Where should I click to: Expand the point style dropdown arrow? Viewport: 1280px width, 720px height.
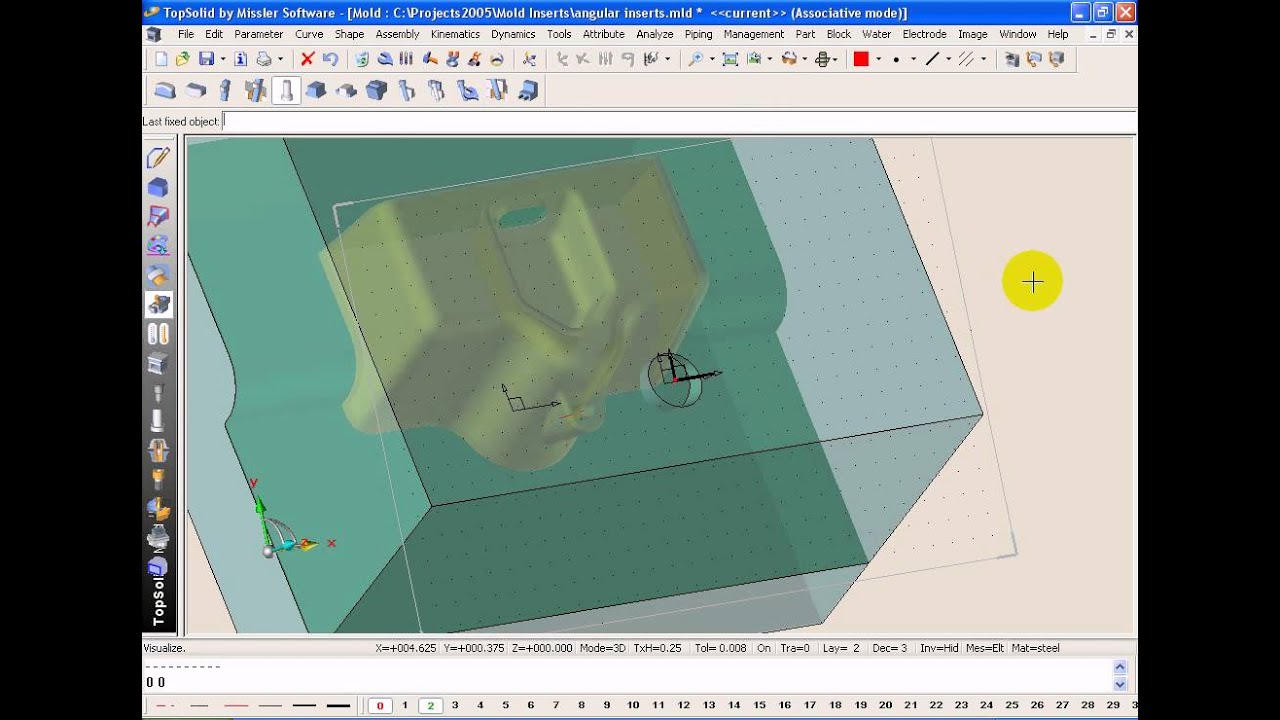click(x=913, y=59)
